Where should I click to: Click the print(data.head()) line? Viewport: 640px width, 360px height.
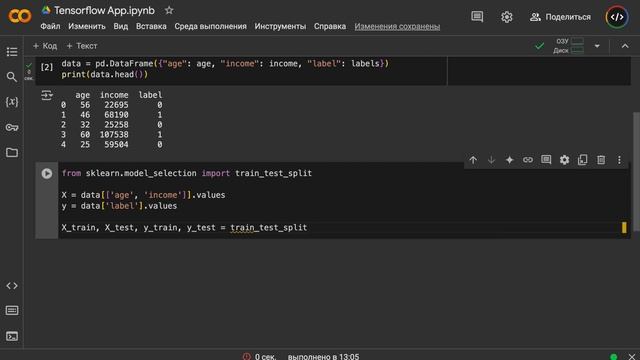coord(104,75)
